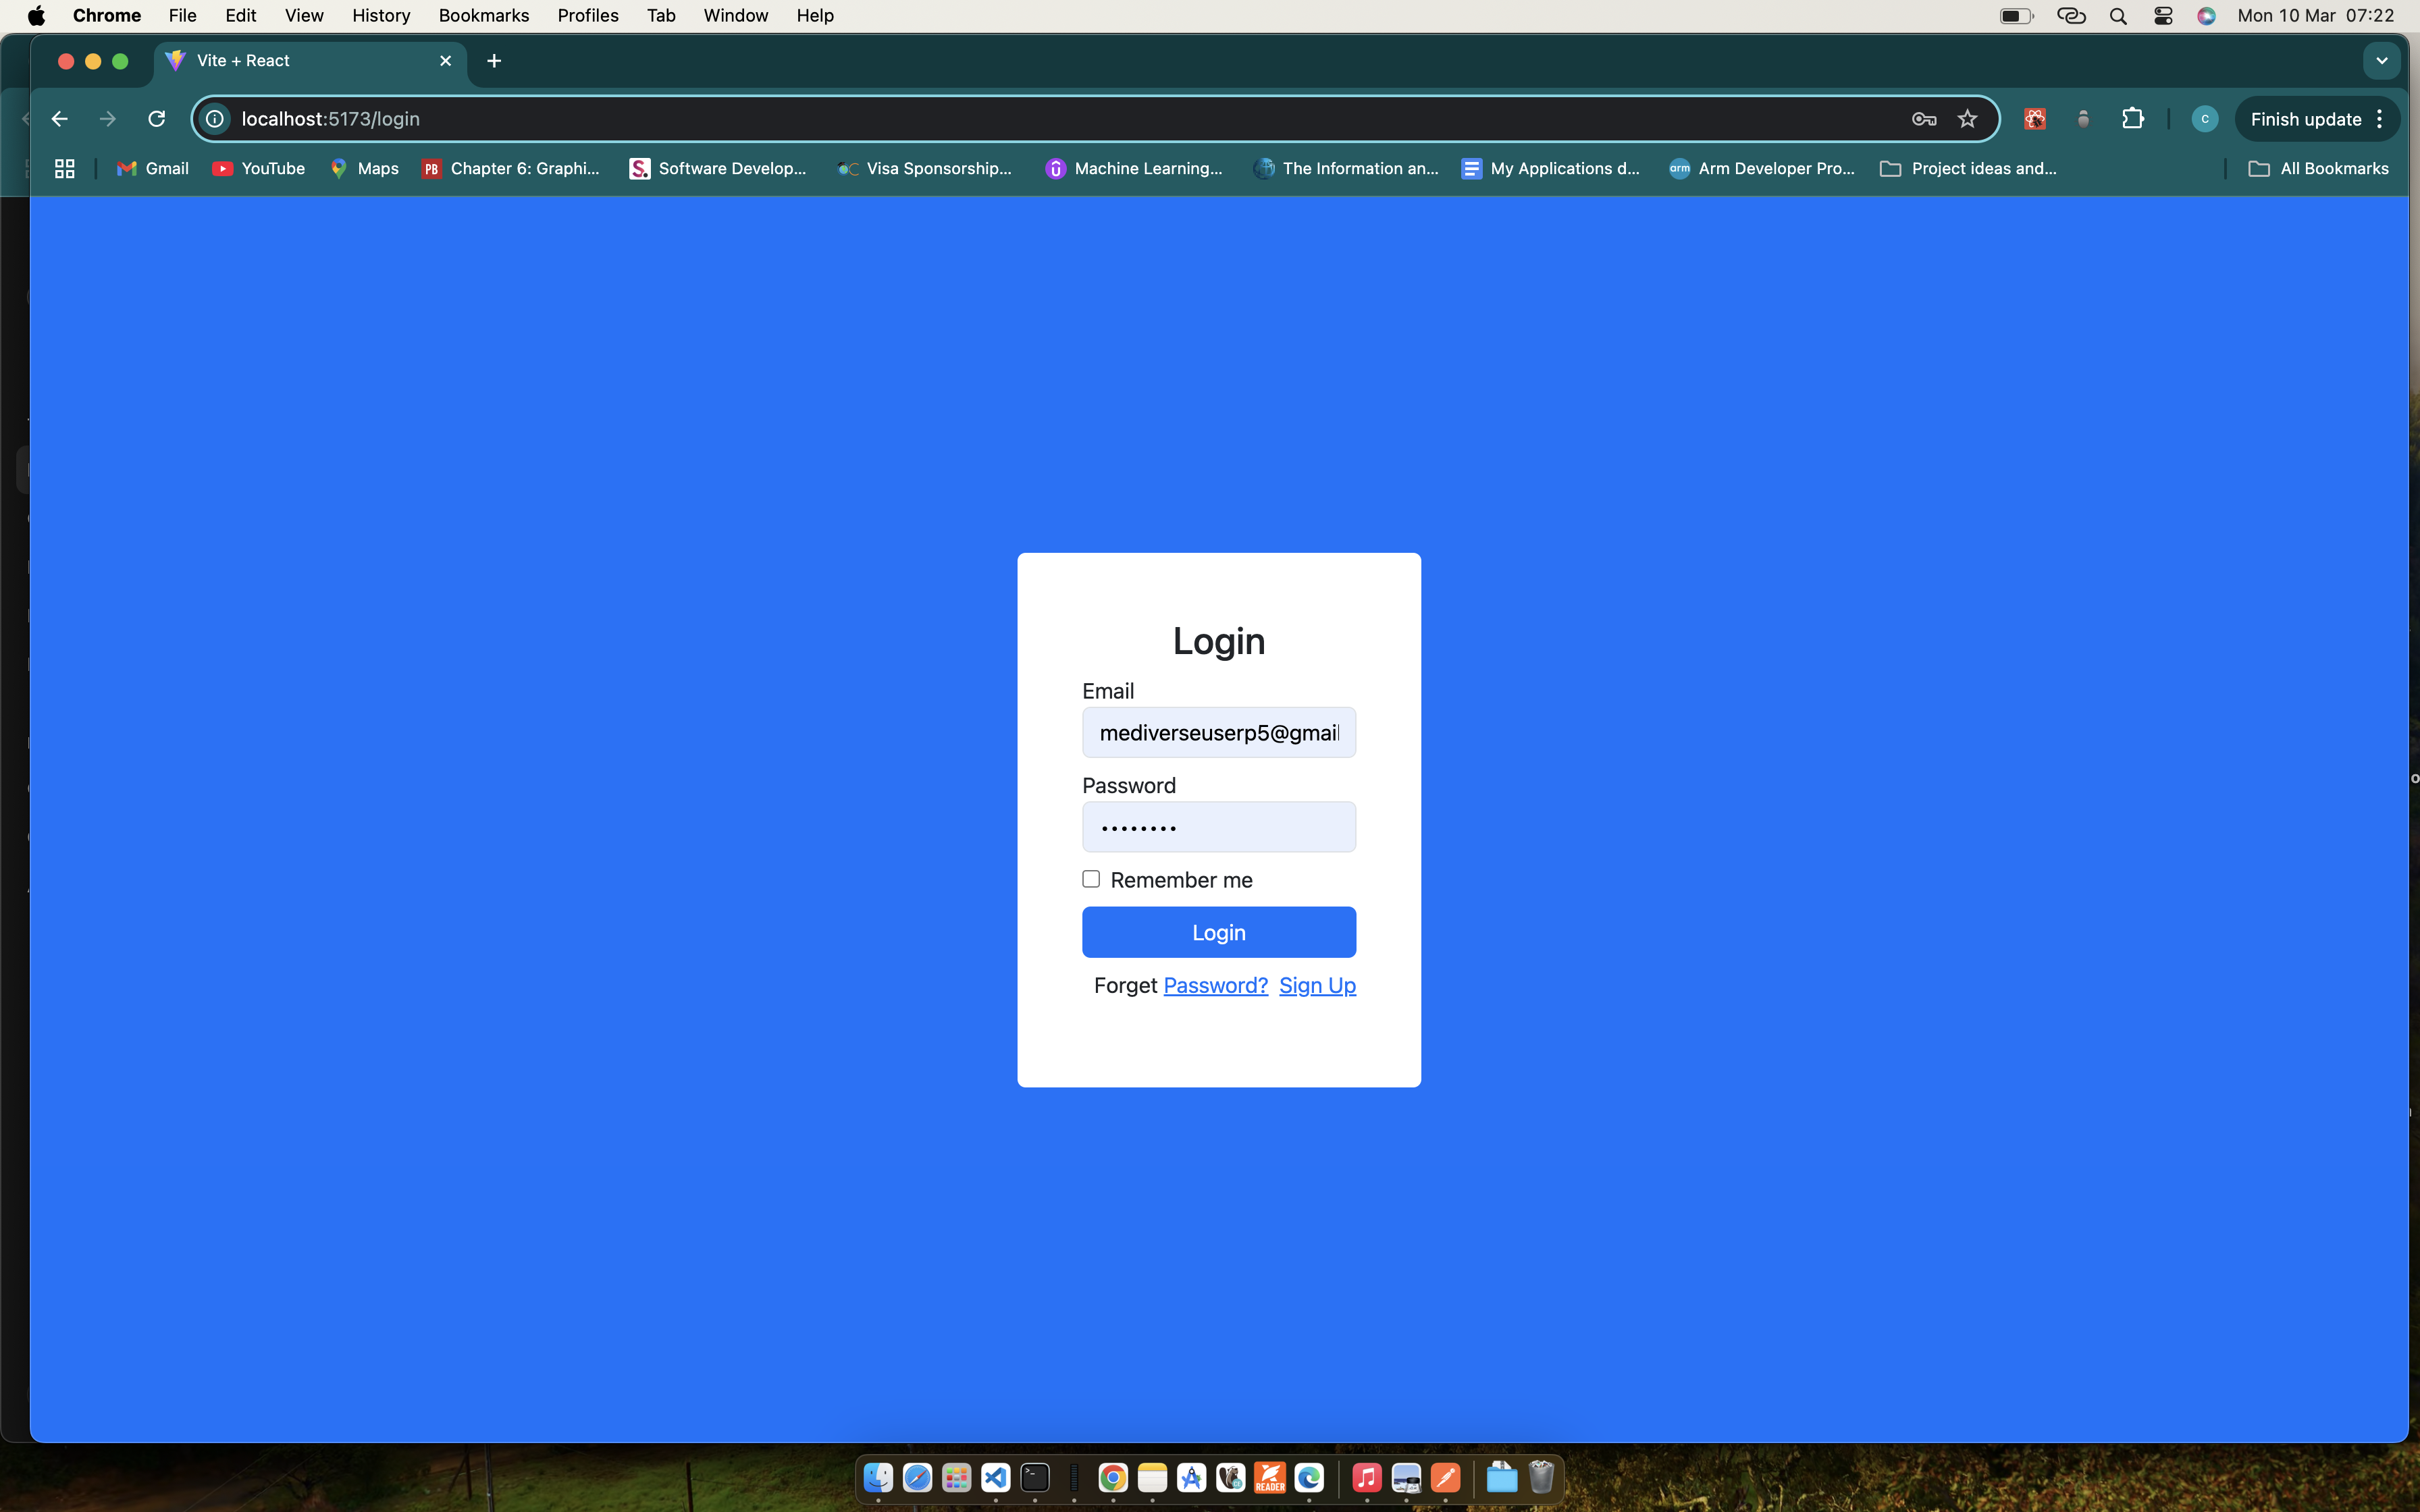
Task: Reload the current page
Action: [156, 119]
